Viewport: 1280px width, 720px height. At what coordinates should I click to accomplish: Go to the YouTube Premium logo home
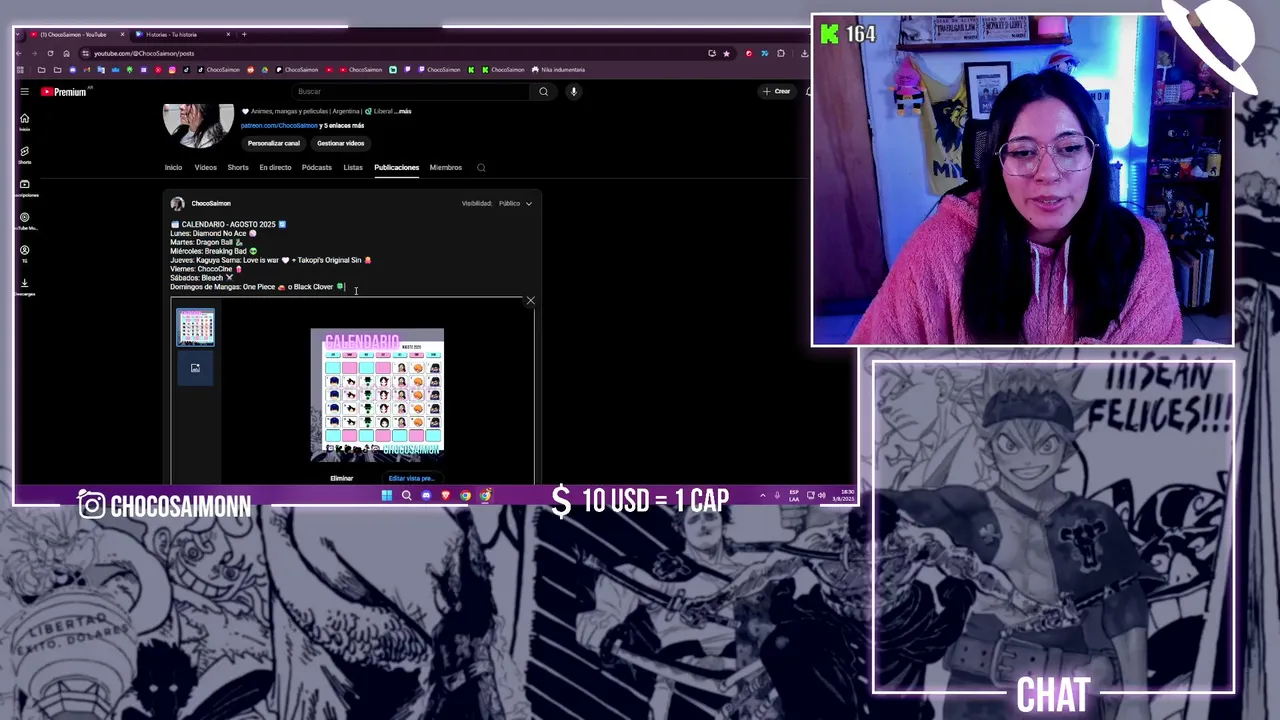tap(65, 91)
